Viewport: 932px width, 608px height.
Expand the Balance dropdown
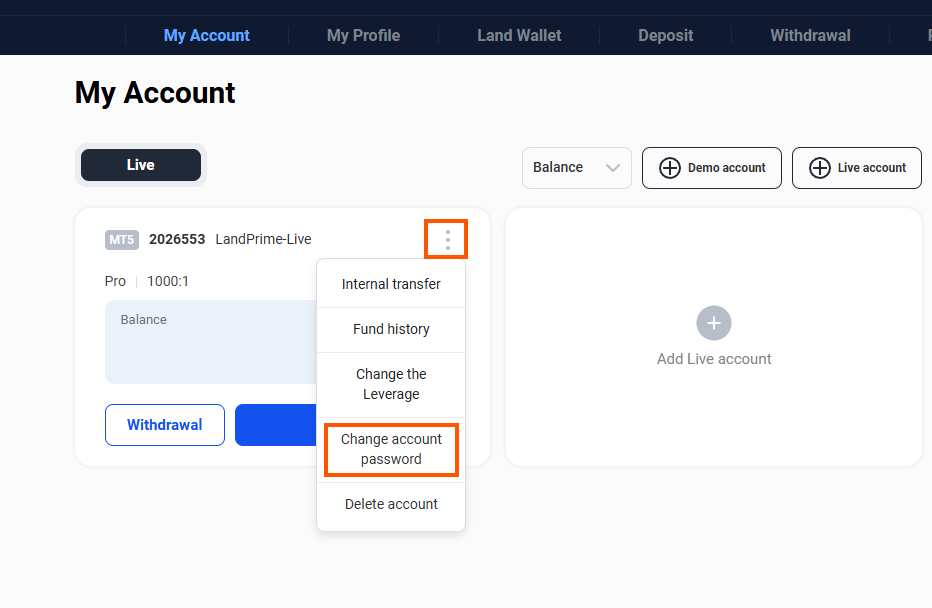pyautogui.click(x=576, y=168)
